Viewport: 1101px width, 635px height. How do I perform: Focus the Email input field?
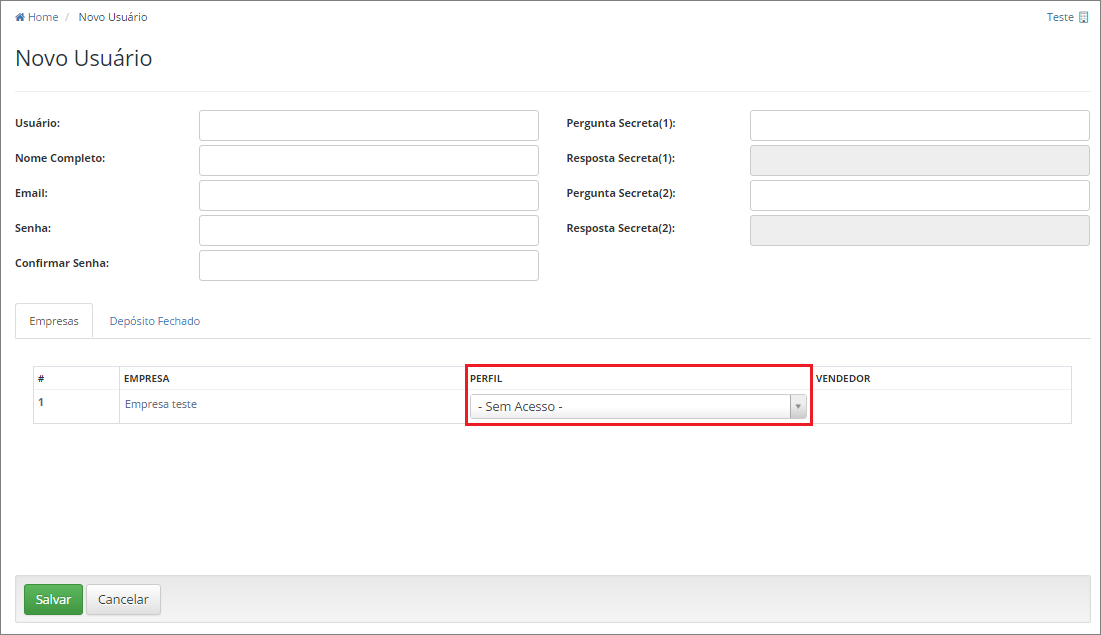point(369,195)
